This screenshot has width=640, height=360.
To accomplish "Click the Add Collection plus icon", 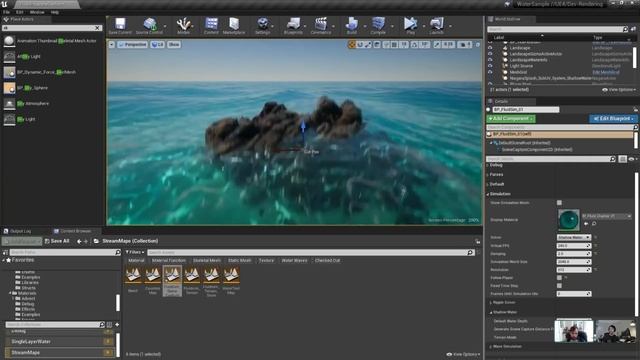I will click(117, 324).
